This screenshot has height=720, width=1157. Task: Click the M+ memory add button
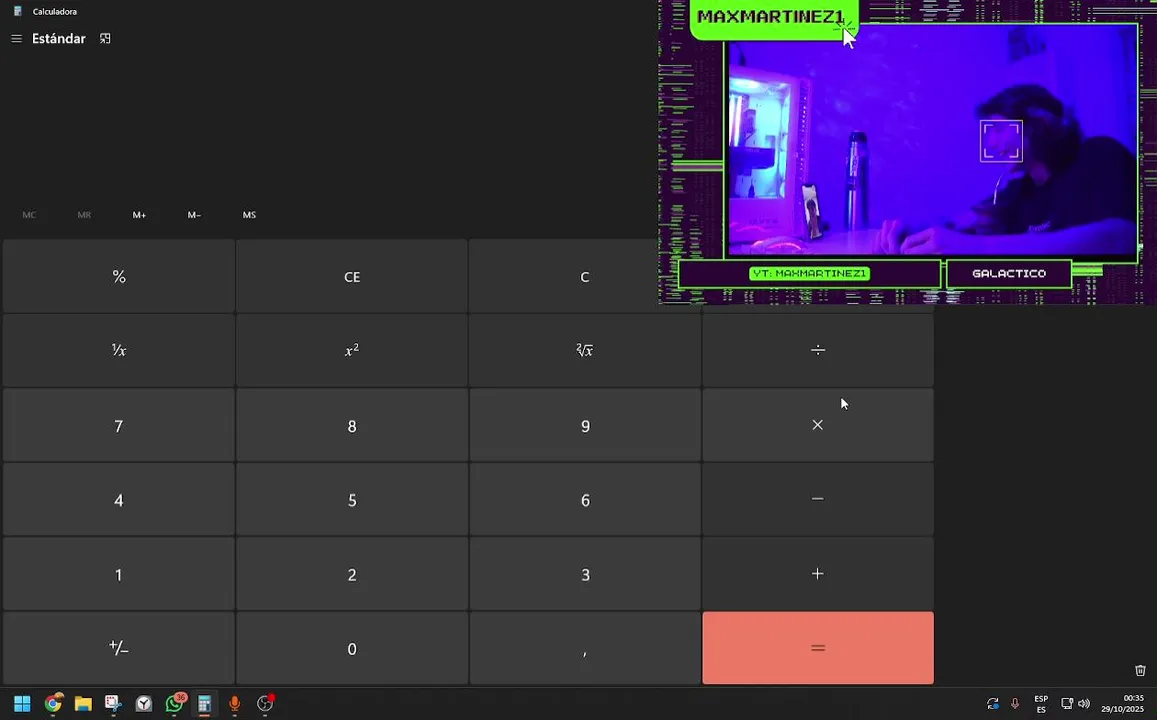(139, 215)
